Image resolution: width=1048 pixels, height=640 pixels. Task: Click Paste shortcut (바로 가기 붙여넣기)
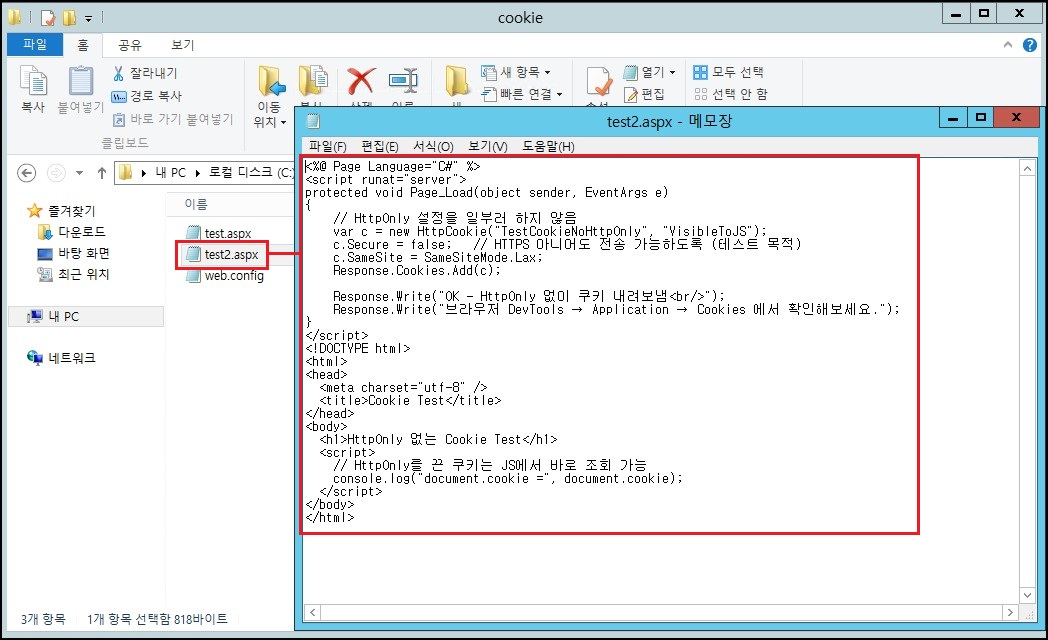(172, 119)
